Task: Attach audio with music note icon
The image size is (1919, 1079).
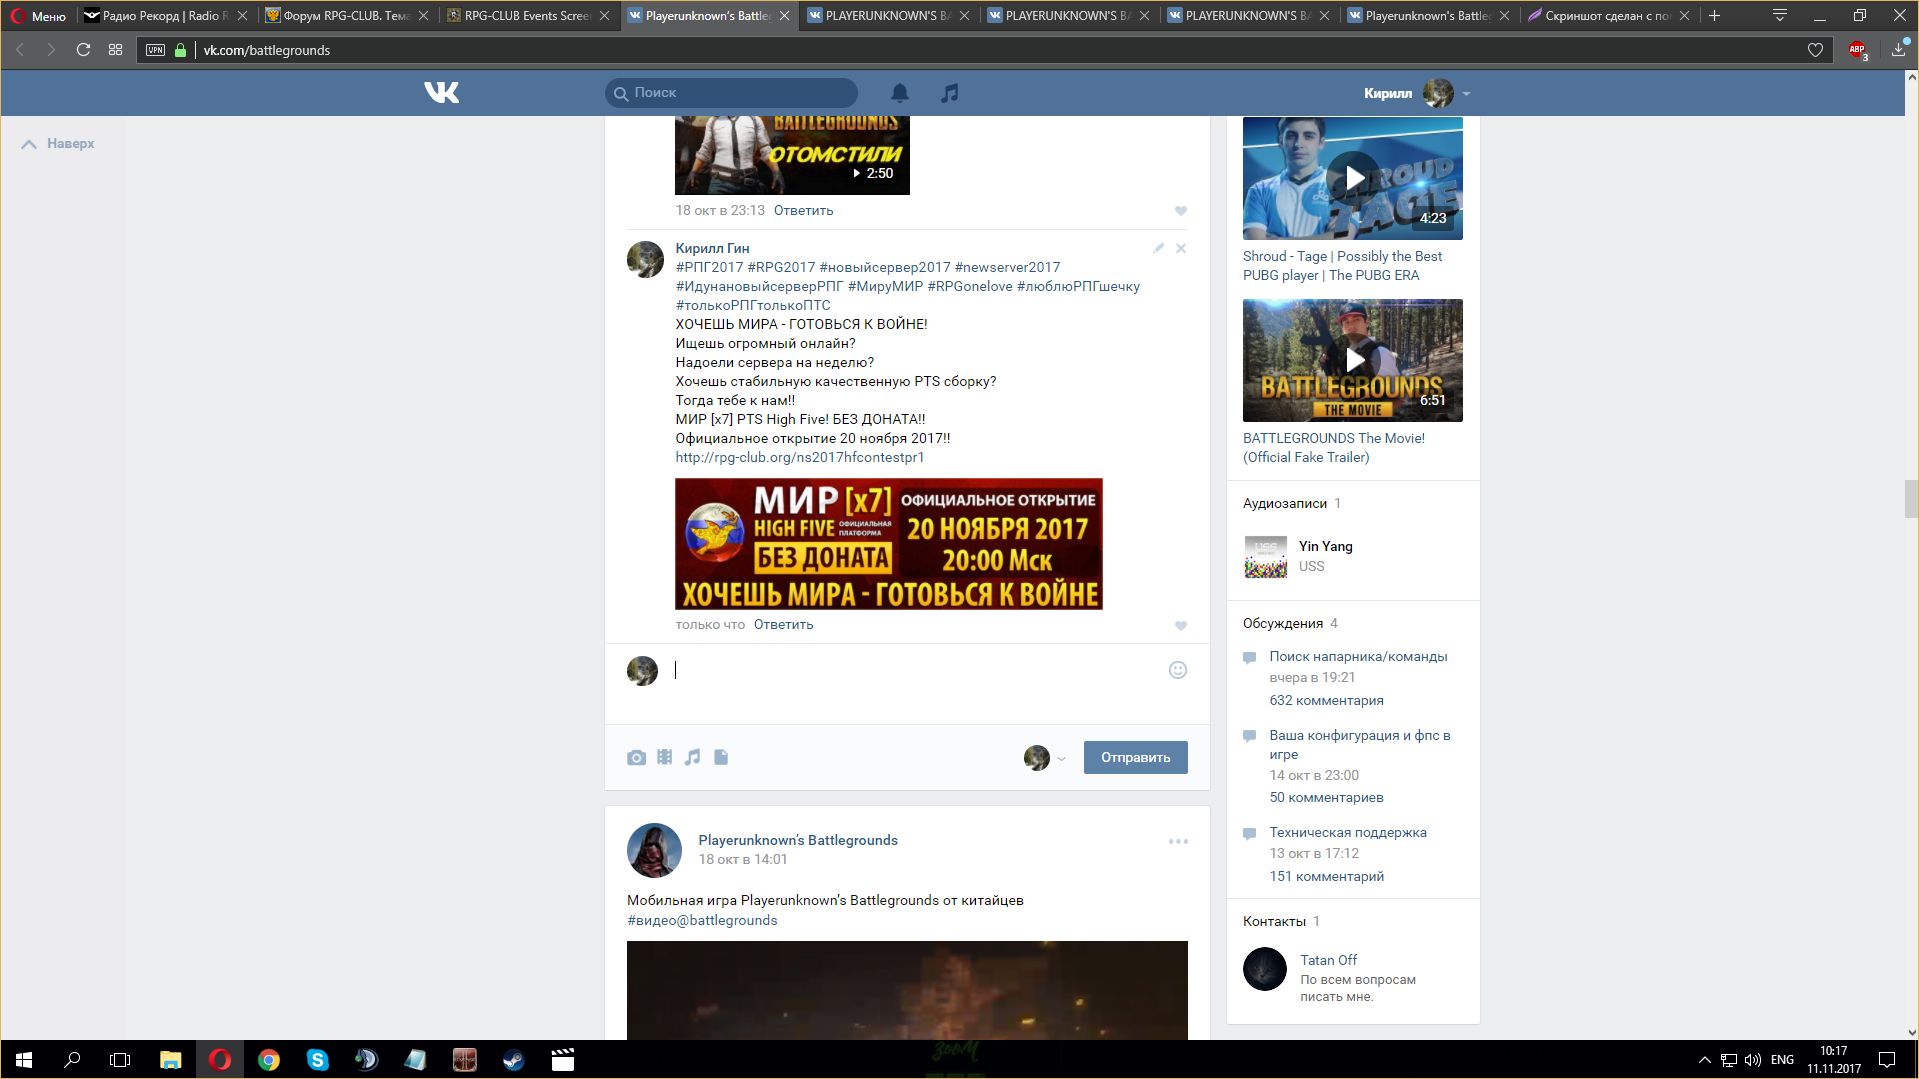Action: pyautogui.click(x=692, y=757)
